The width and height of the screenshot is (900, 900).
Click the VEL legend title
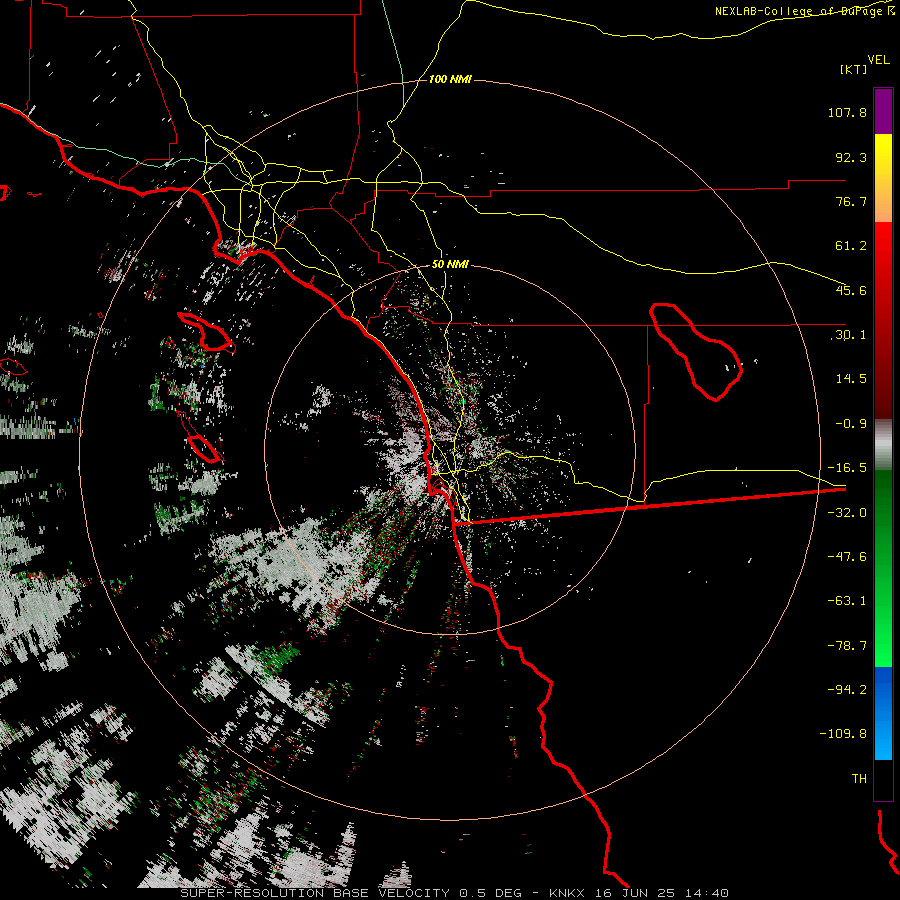[x=878, y=59]
